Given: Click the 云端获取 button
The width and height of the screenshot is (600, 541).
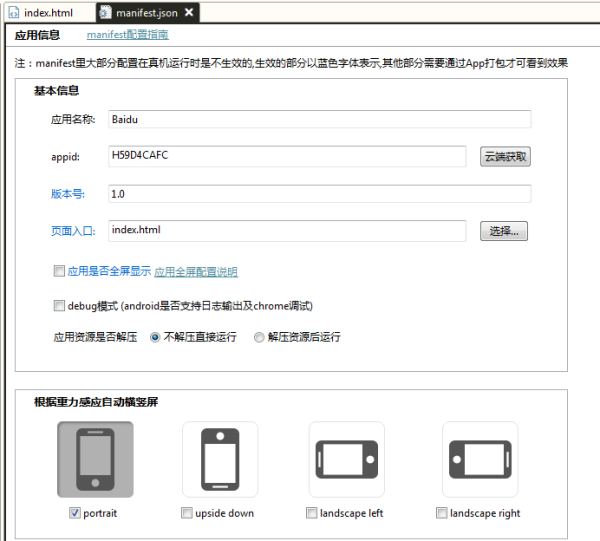Looking at the screenshot, I should pos(505,156).
